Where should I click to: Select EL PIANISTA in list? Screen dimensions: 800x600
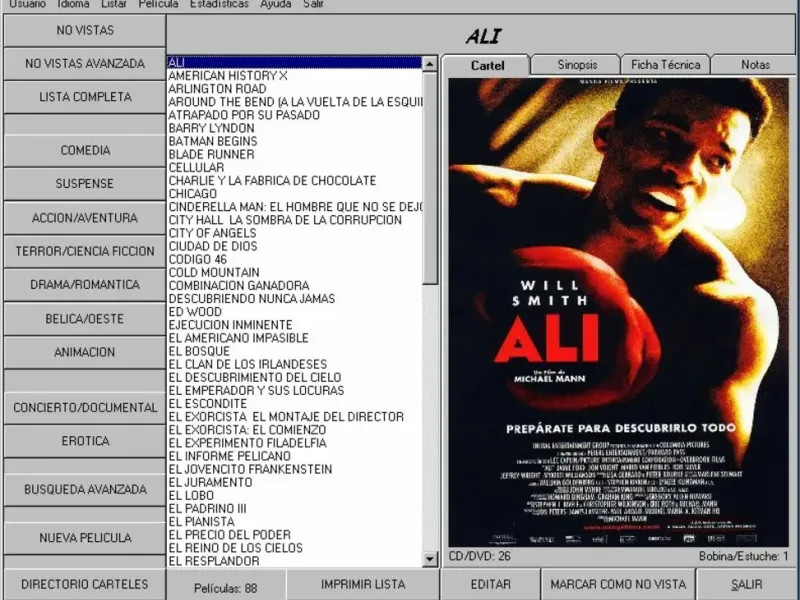coord(294,522)
